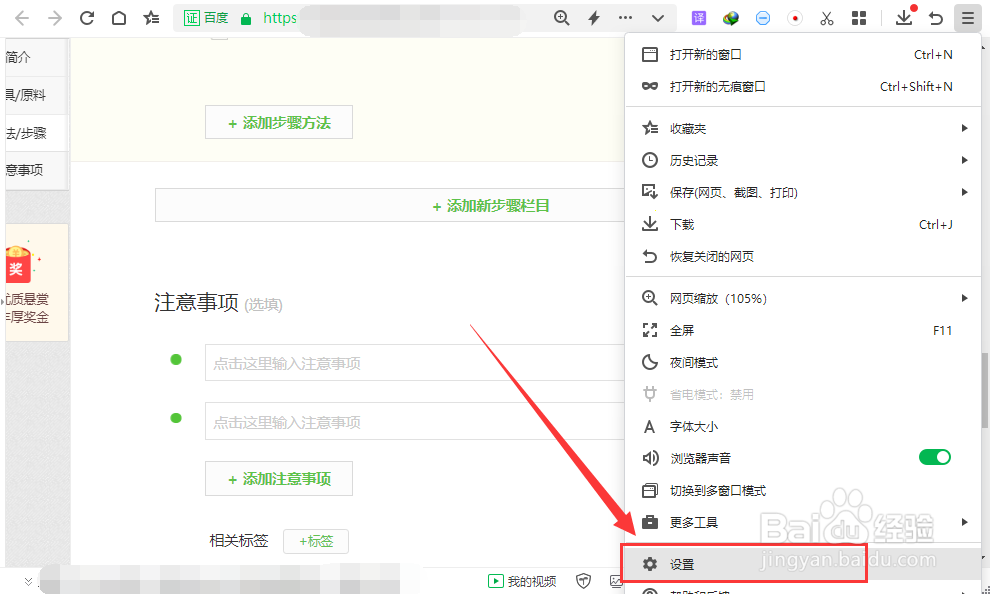Click the 添加注意事项 button

point(279,478)
